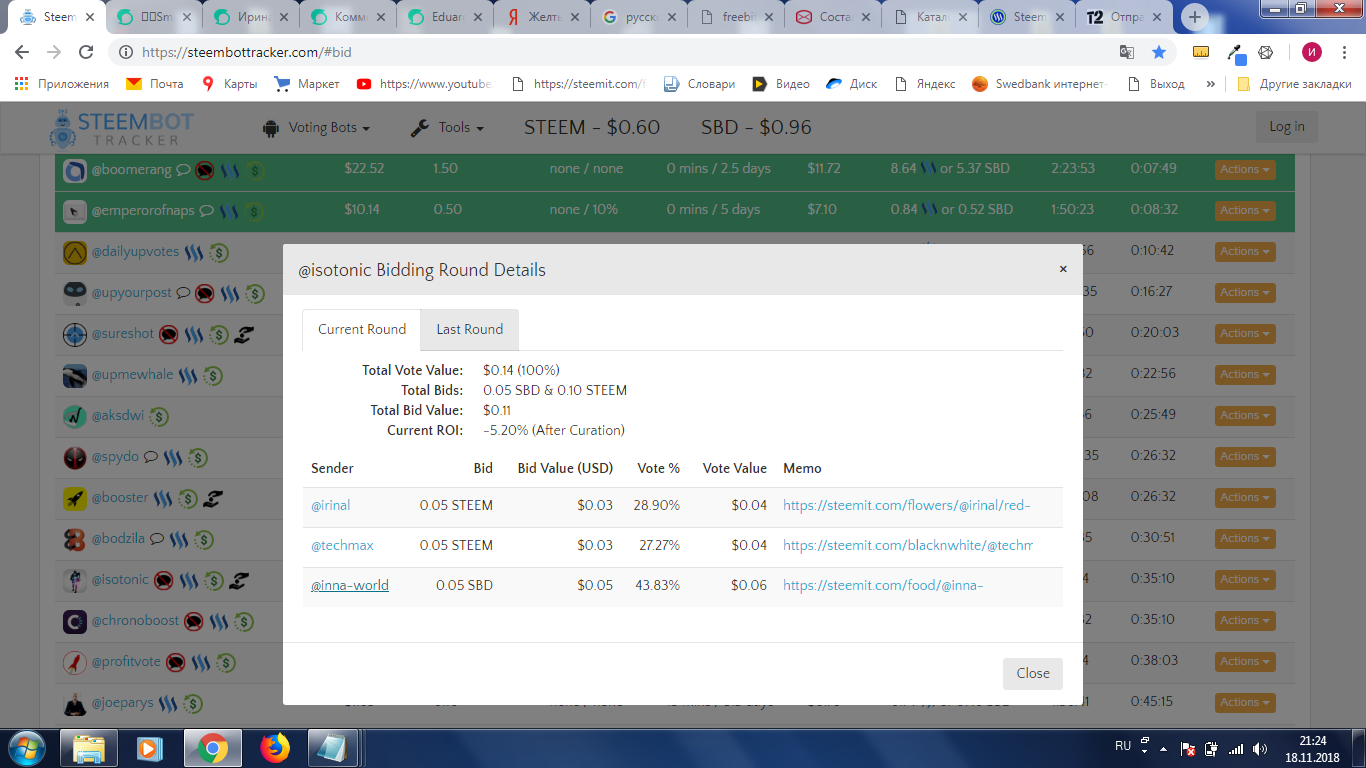Open the Windows Start menu
The width and height of the screenshot is (1366, 768).
pos(27,748)
